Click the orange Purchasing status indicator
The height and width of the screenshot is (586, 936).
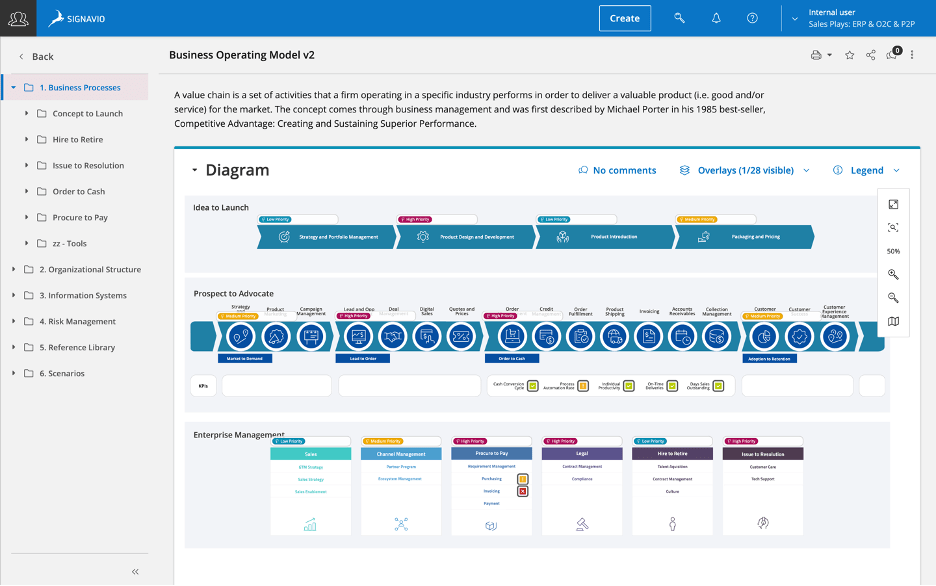pos(522,479)
